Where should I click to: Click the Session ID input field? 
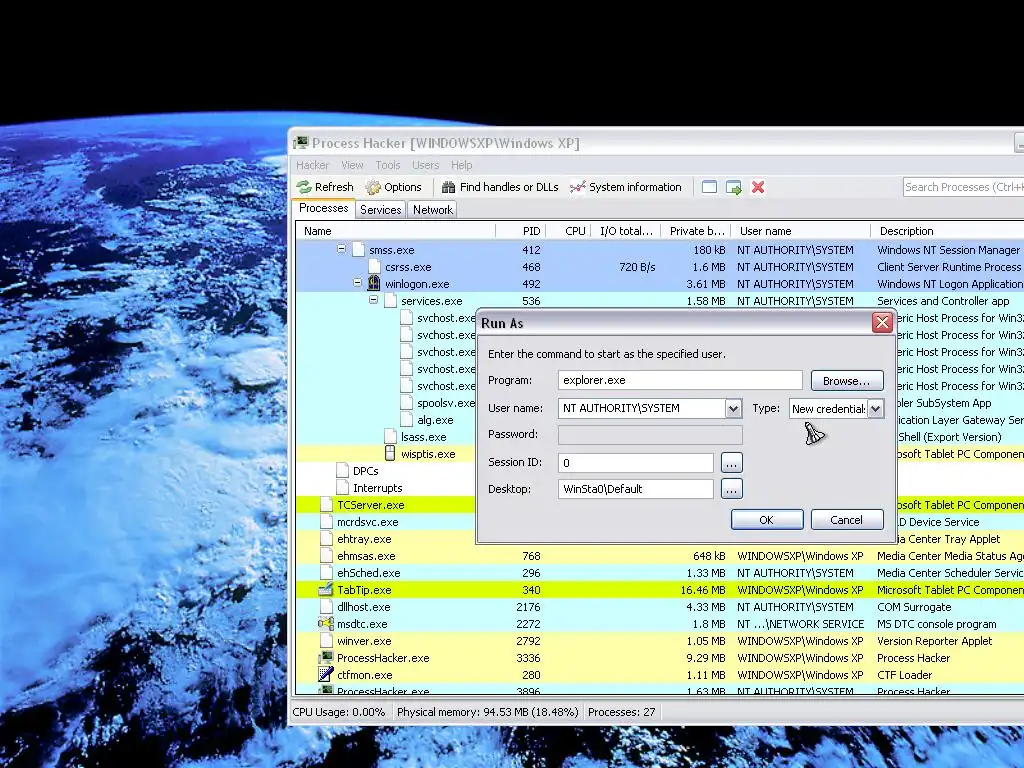[635, 462]
